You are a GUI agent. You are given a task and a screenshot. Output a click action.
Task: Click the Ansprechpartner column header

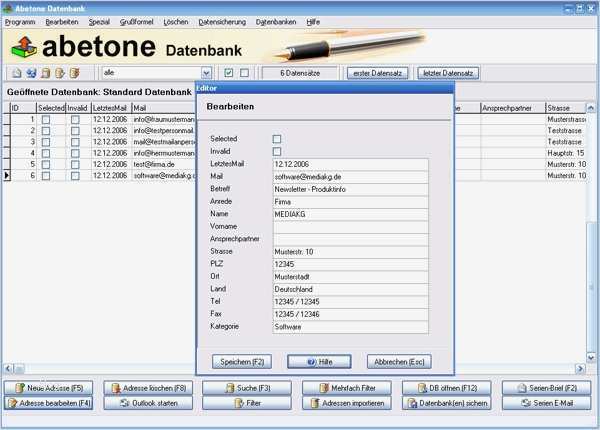click(513, 108)
